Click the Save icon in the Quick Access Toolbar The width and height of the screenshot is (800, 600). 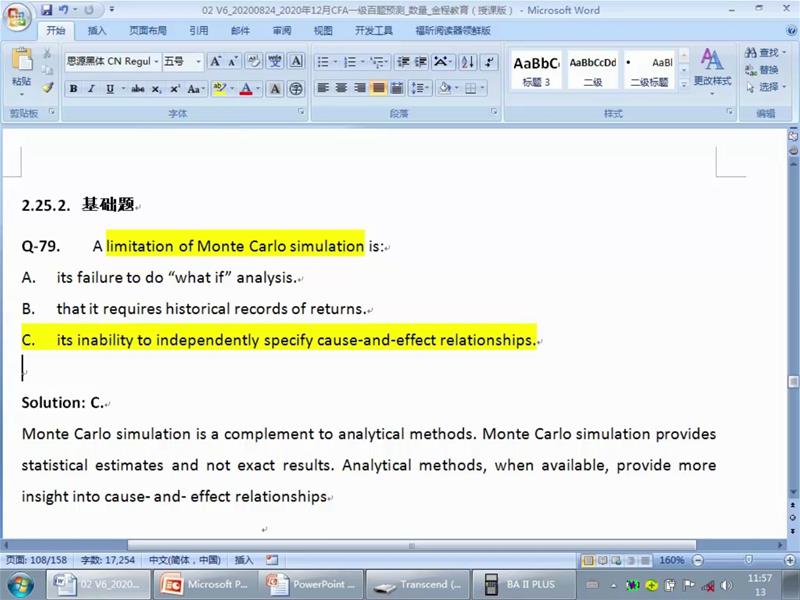coord(47,10)
